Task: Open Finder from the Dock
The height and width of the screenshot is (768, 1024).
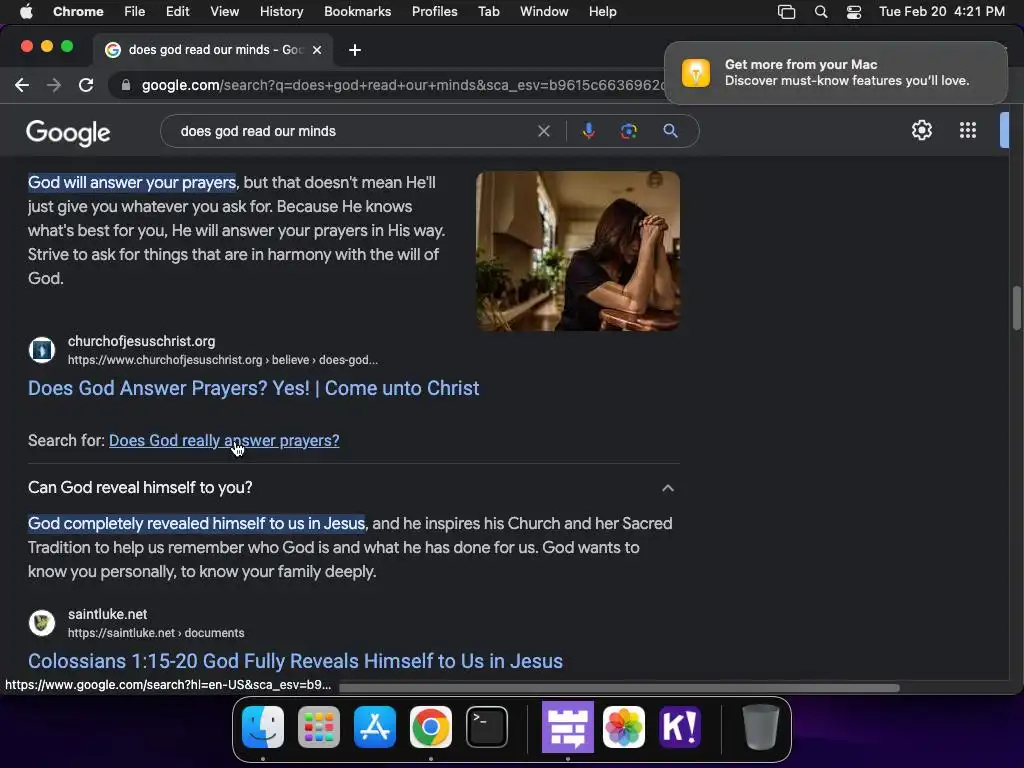Action: point(263,727)
